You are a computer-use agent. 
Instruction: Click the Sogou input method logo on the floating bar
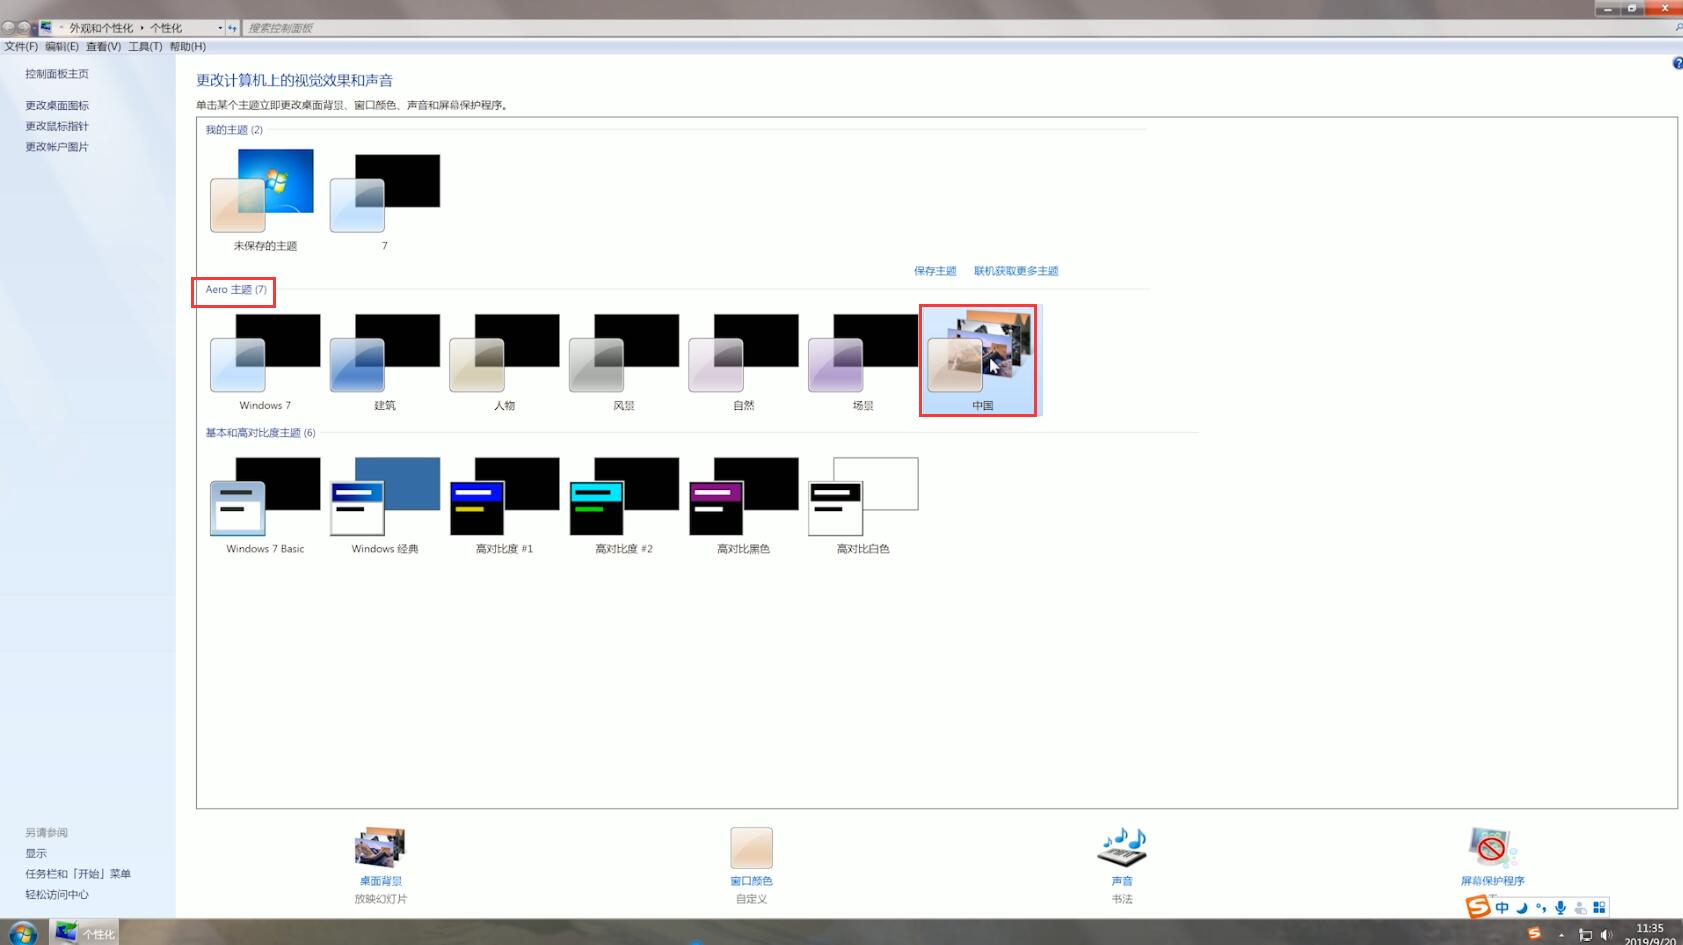(x=1478, y=907)
